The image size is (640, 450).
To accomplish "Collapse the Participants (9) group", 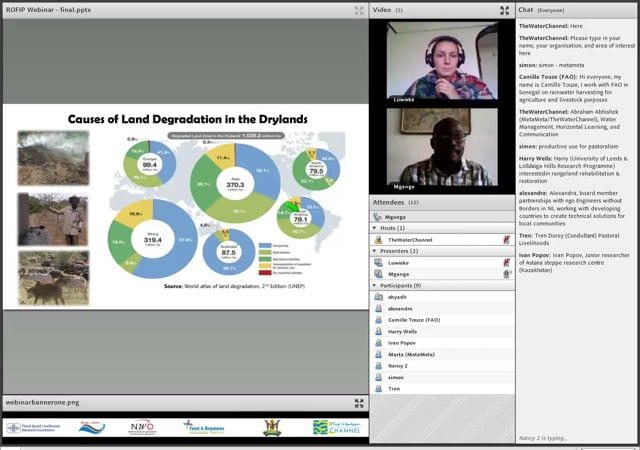I will (x=374, y=285).
